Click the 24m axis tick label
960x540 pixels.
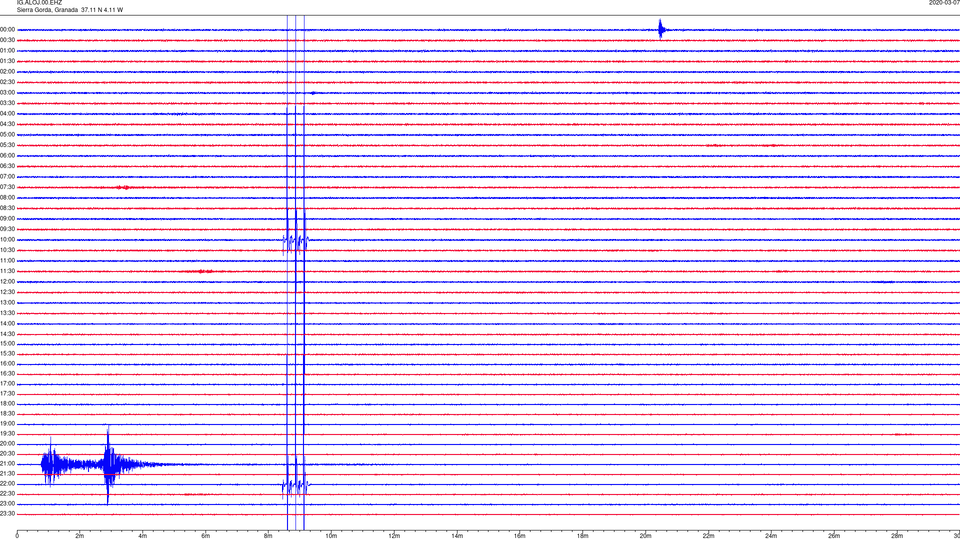pyautogui.click(x=771, y=536)
